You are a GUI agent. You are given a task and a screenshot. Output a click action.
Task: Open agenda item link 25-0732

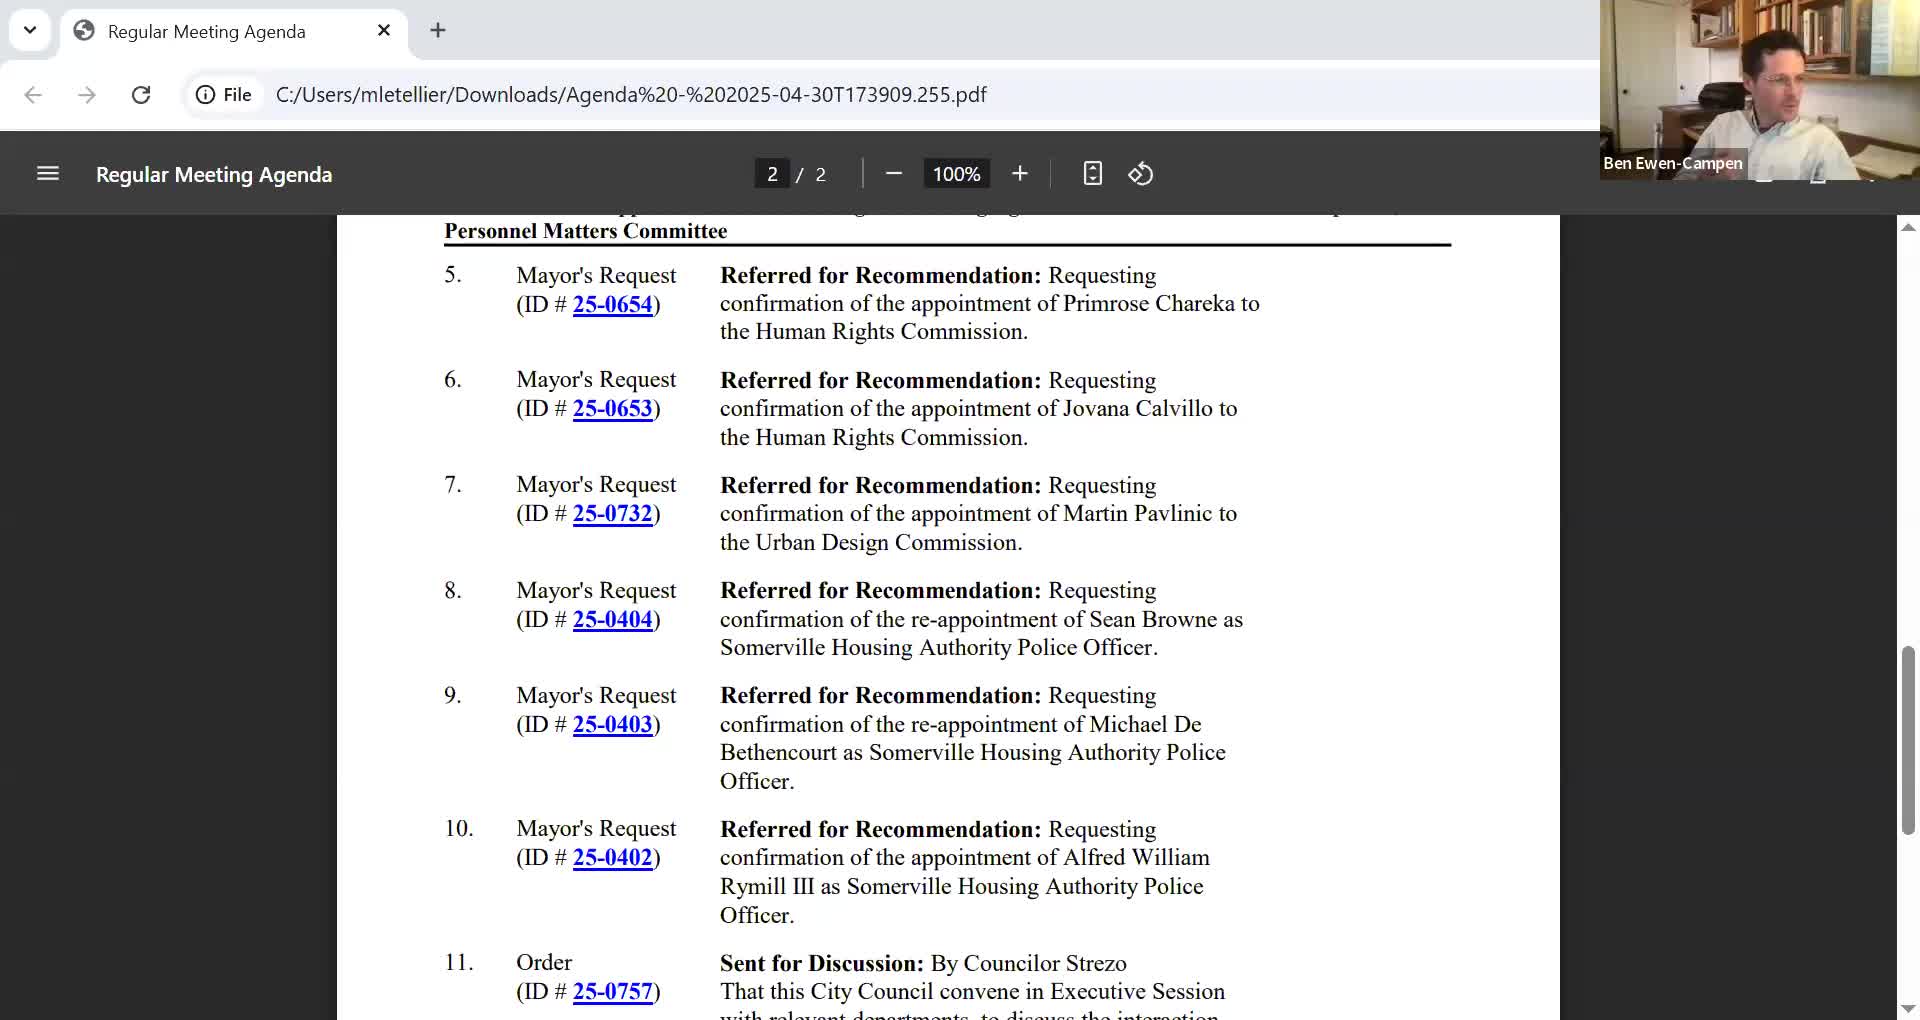(x=612, y=513)
